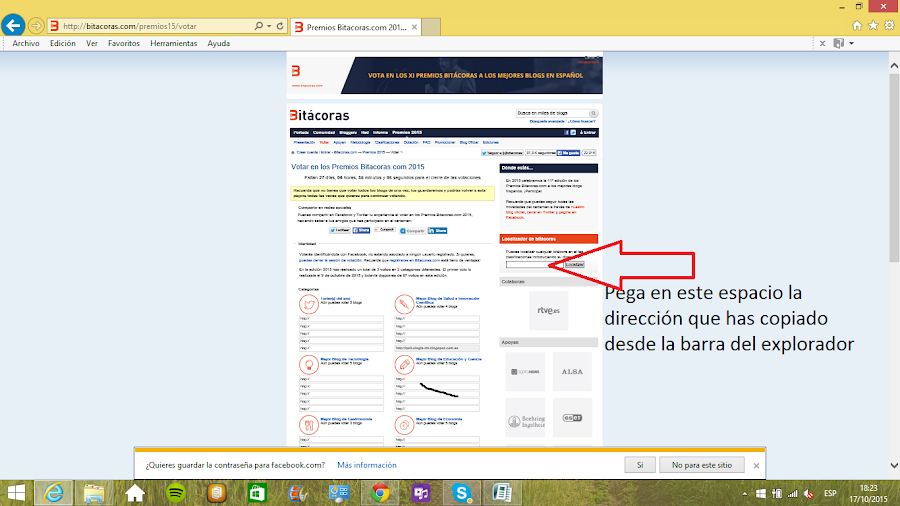This screenshot has width=900, height=506.
Task: Open a new blank browser tab
Action: click(x=431, y=27)
